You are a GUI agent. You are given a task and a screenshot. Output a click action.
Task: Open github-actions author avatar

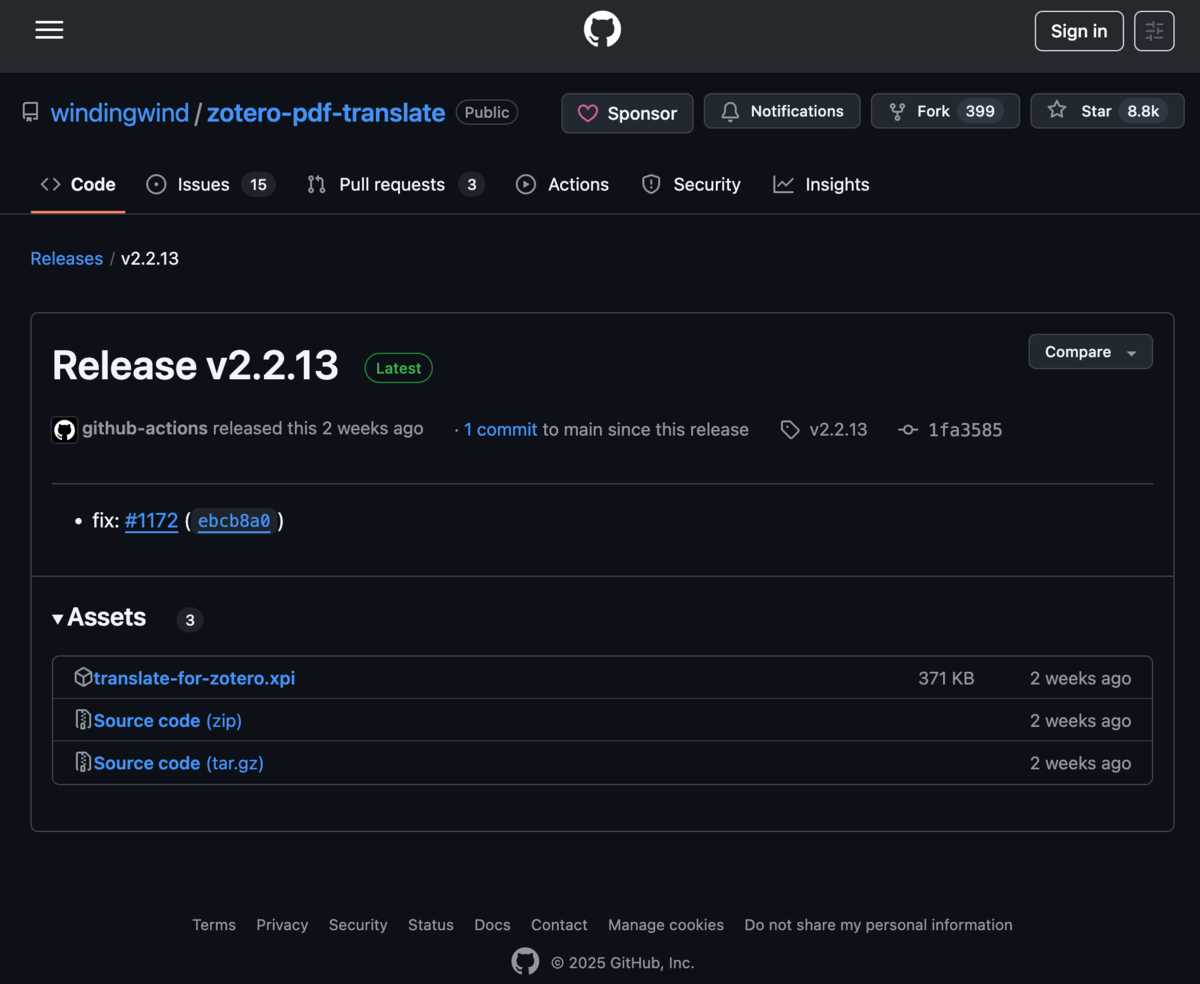pos(64,430)
